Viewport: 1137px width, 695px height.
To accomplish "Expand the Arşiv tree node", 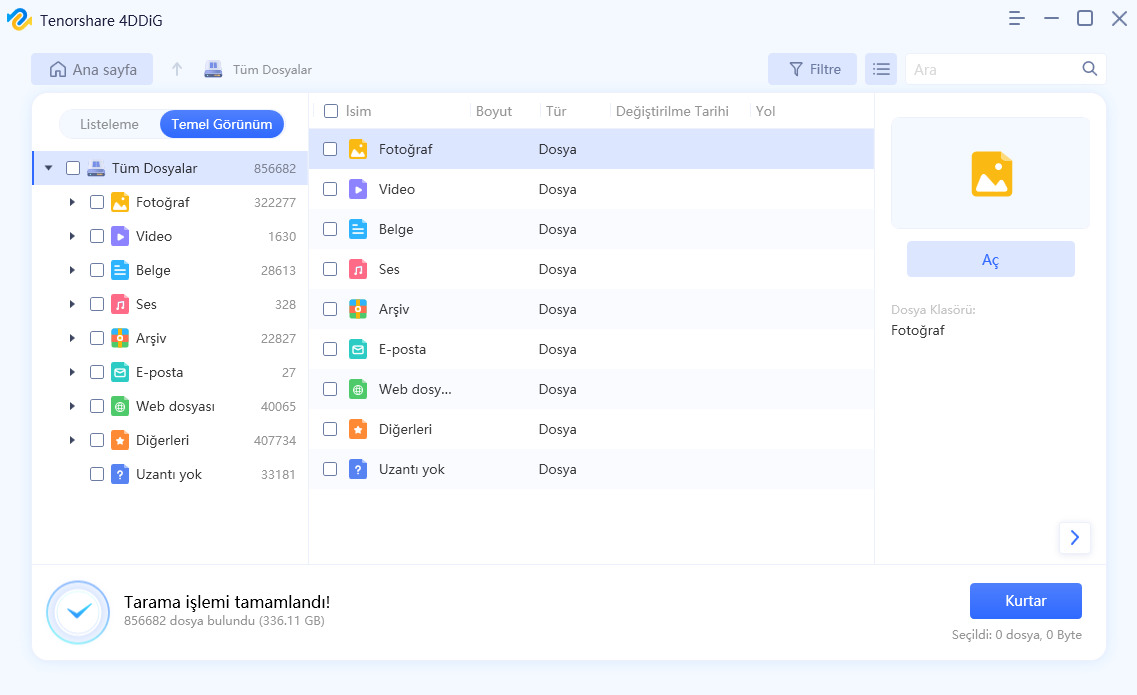I will click(x=72, y=338).
